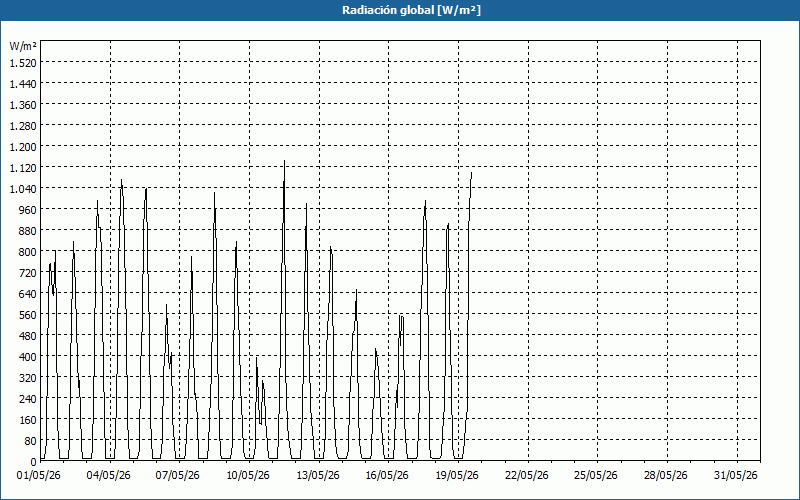Click the 320 y-axis value

click(x=28, y=378)
